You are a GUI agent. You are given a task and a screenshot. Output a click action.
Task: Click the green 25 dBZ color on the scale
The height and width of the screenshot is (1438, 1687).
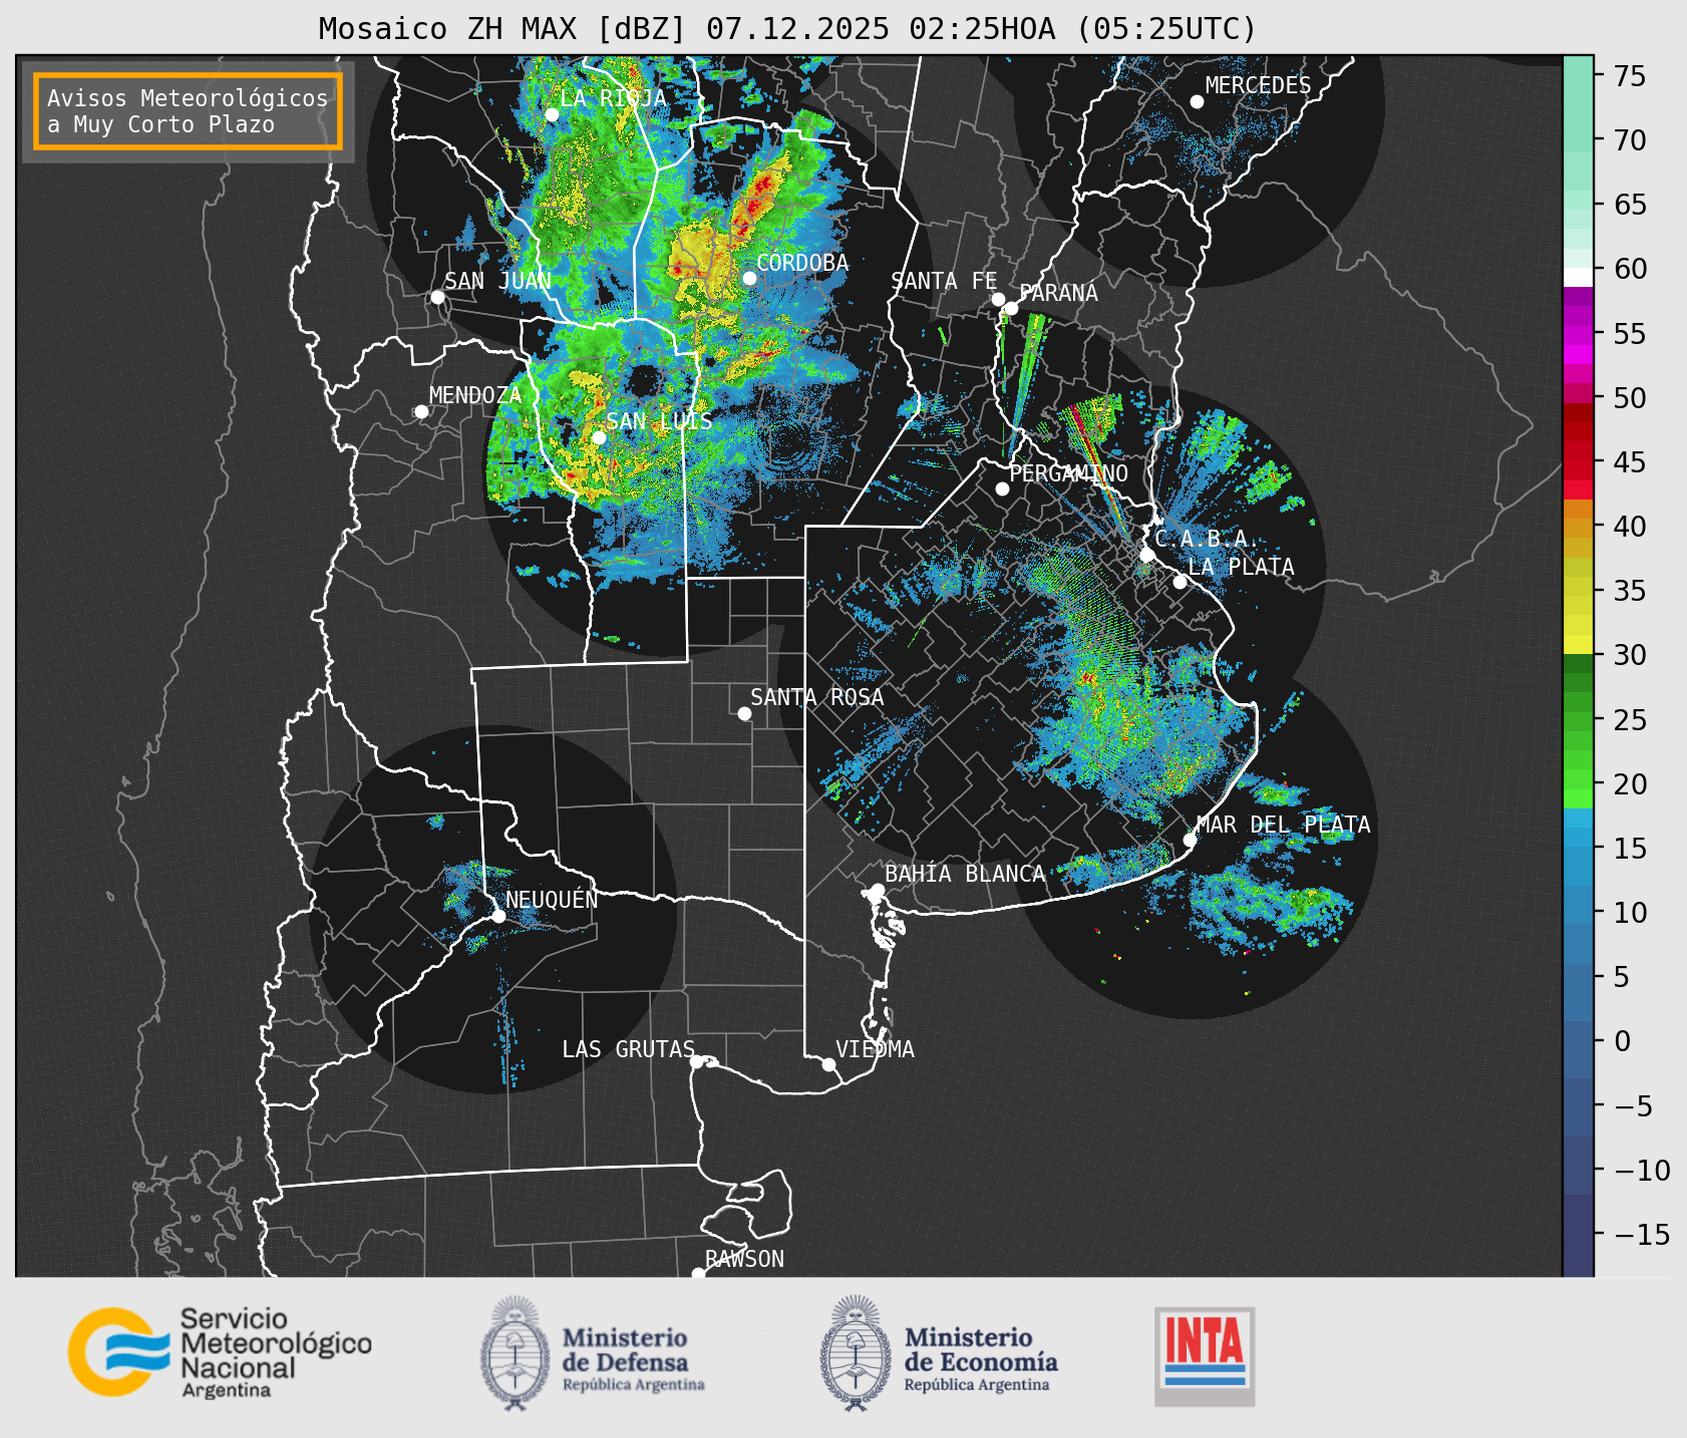pos(1578,720)
